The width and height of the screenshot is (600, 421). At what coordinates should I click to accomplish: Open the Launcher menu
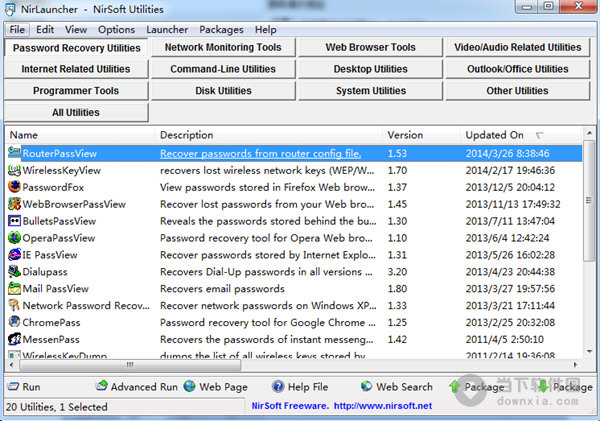[167, 29]
